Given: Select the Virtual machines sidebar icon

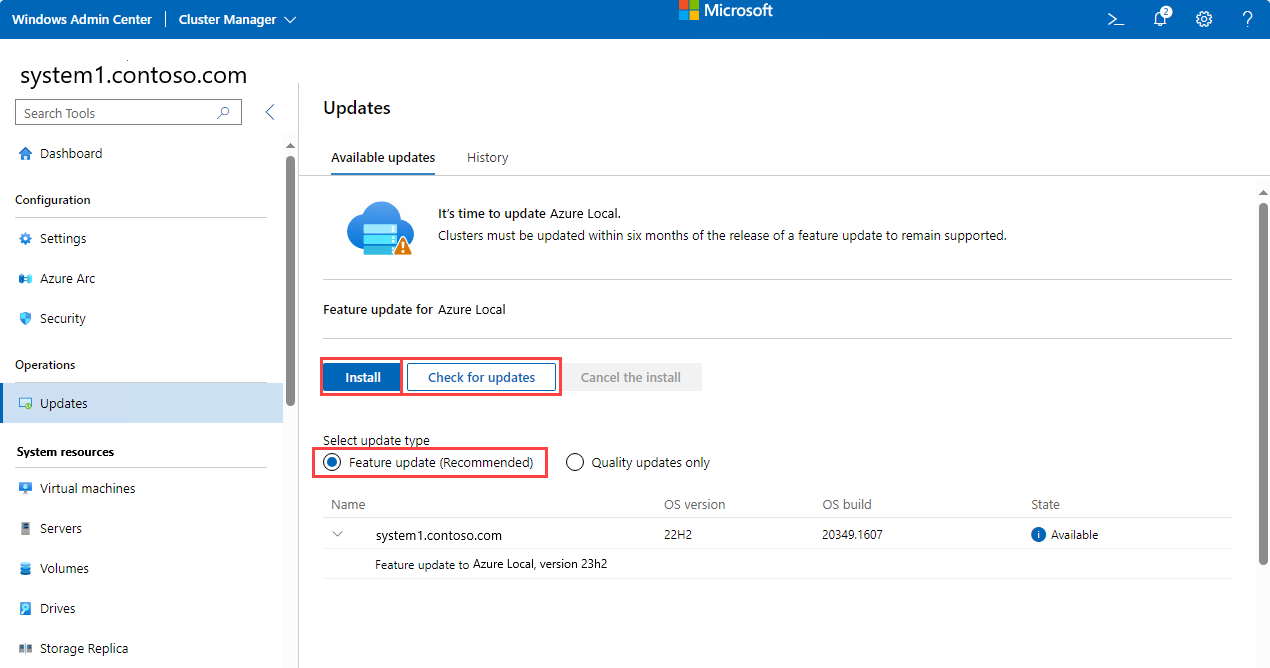Looking at the screenshot, I should point(24,488).
